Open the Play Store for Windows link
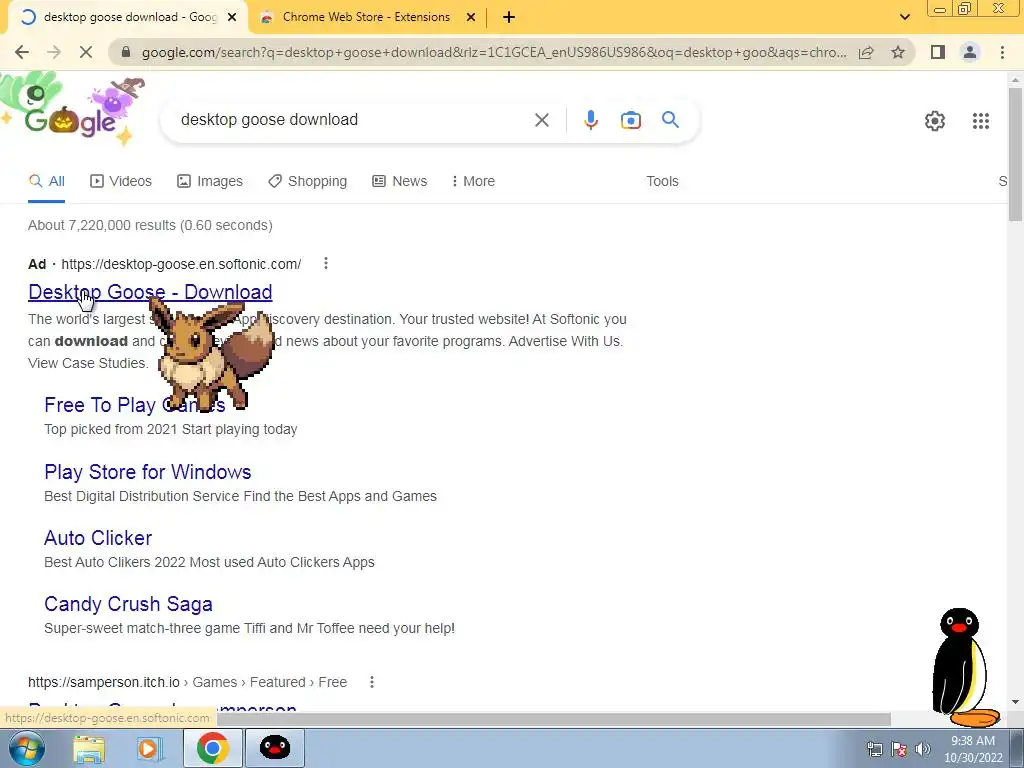 point(148,472)
